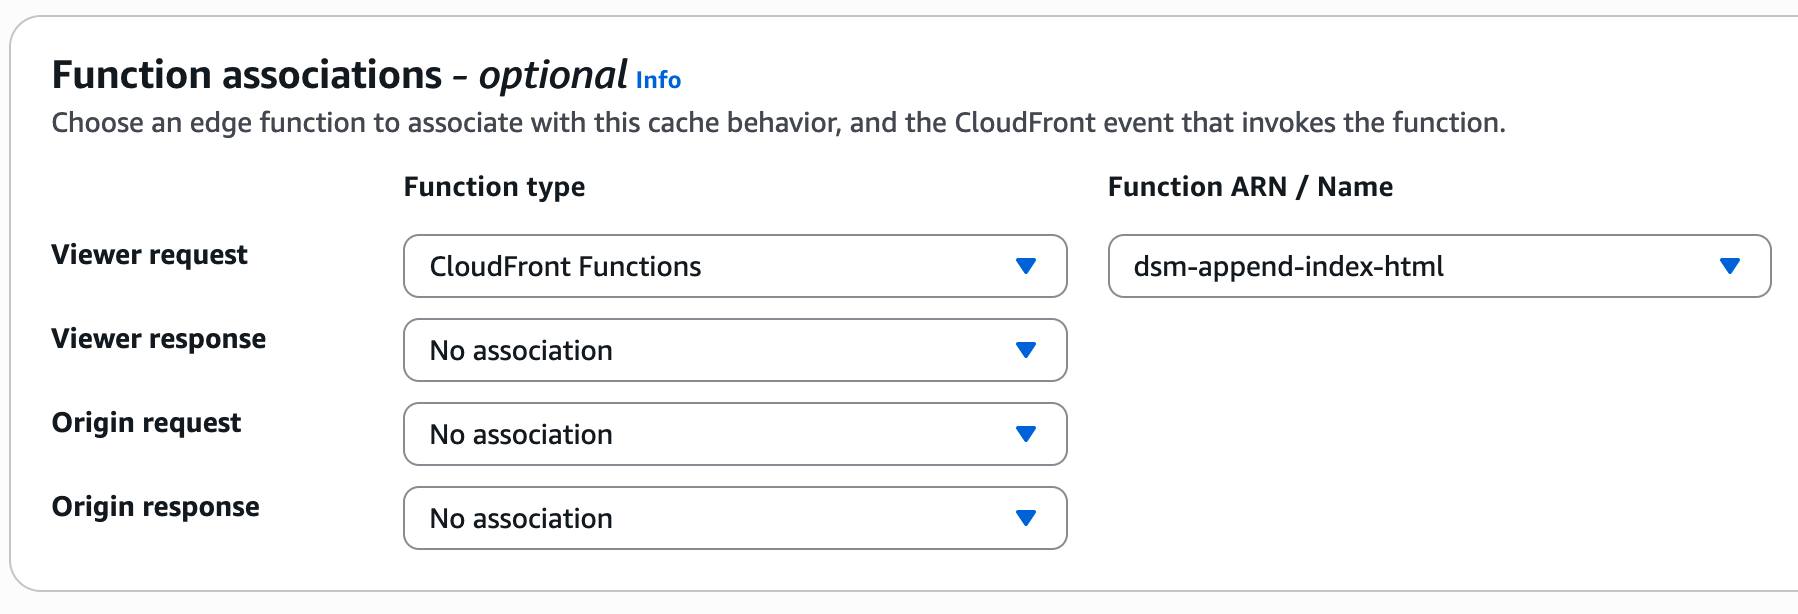Click the Viewer response row label

pyautogui.click(x=158, y=339)
